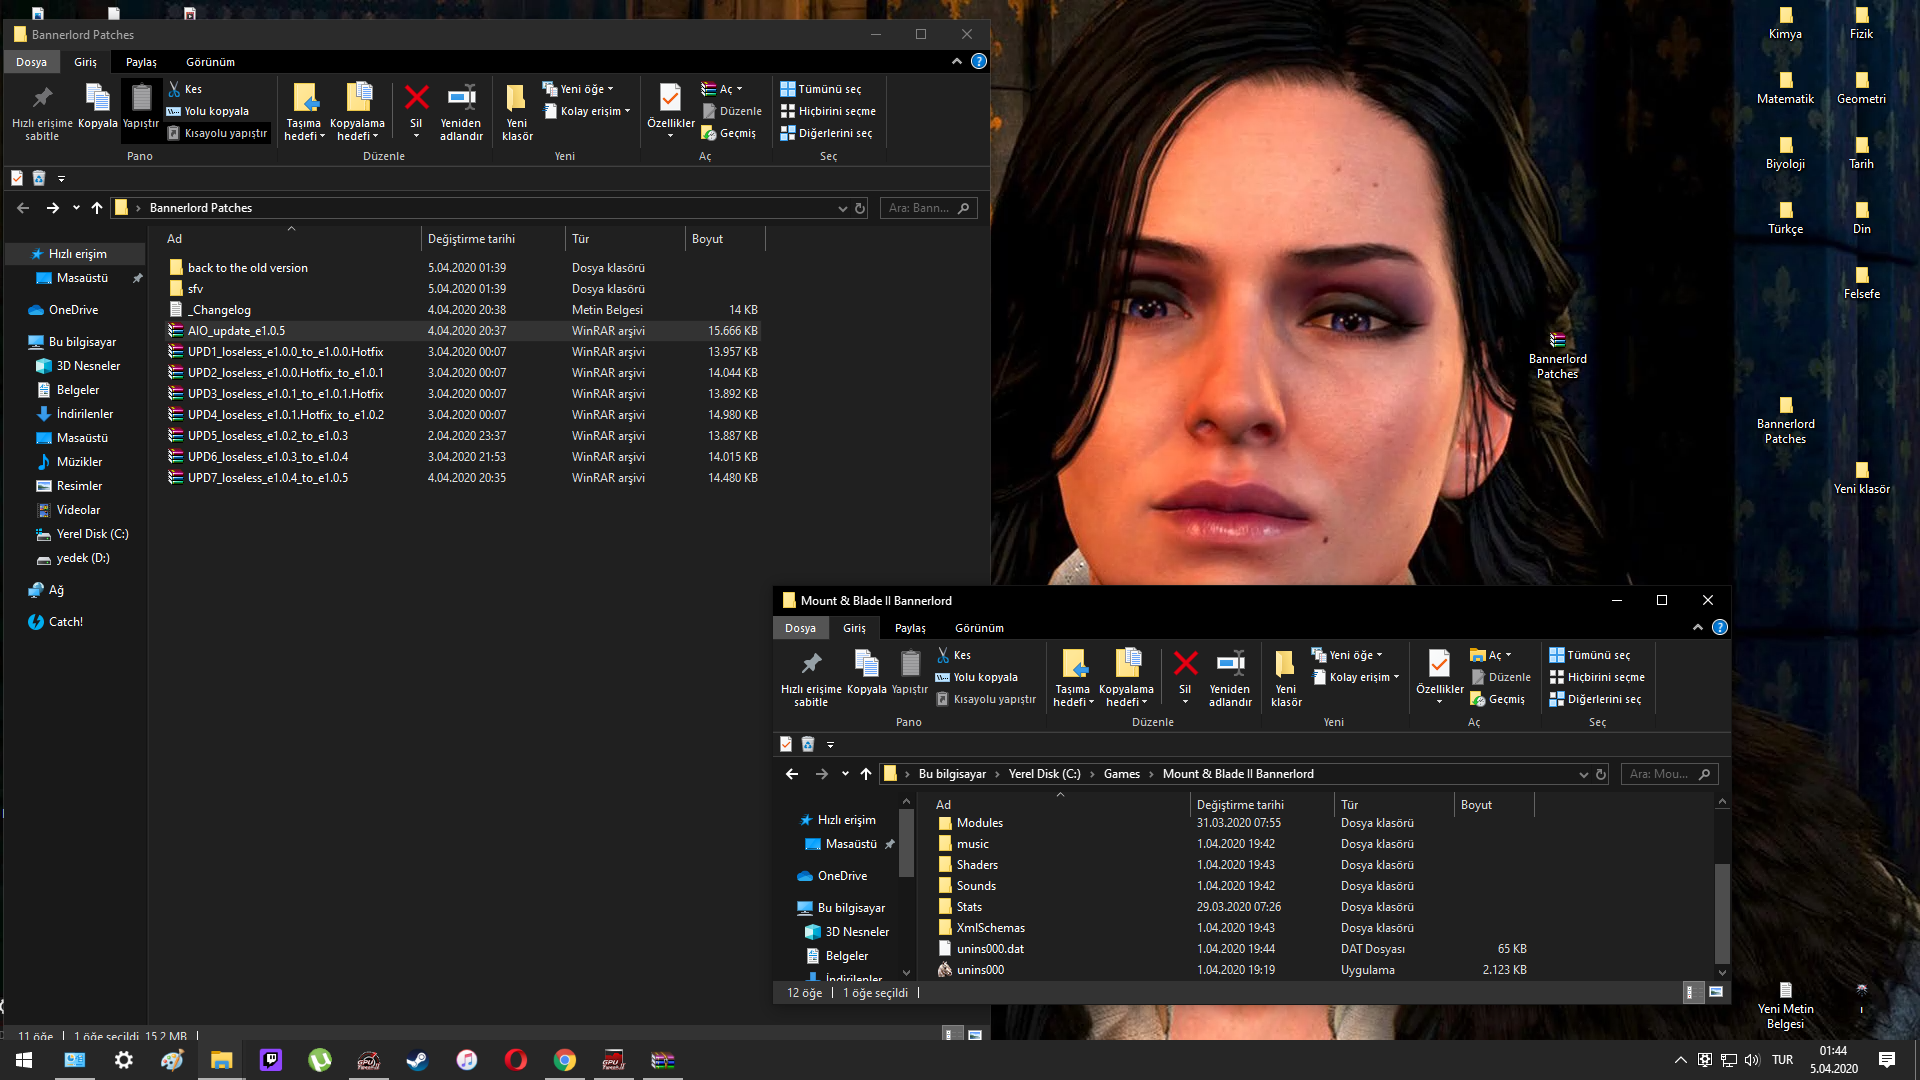Screen dimensions: 1920x1080
Task: Switch to Paylaş tab in Mount & Blade II window
Action: pyautogui.click(x=910, y=628)
